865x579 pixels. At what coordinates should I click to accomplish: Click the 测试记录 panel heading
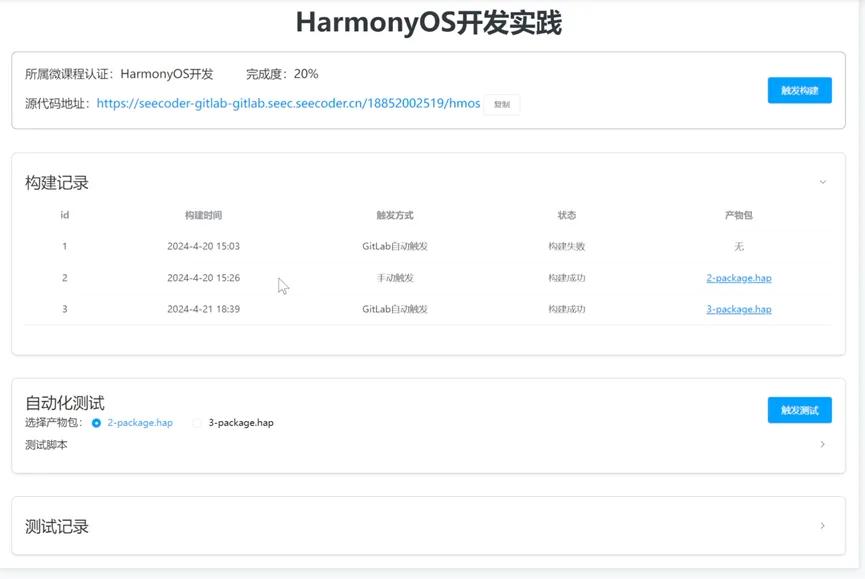(57, 527)
